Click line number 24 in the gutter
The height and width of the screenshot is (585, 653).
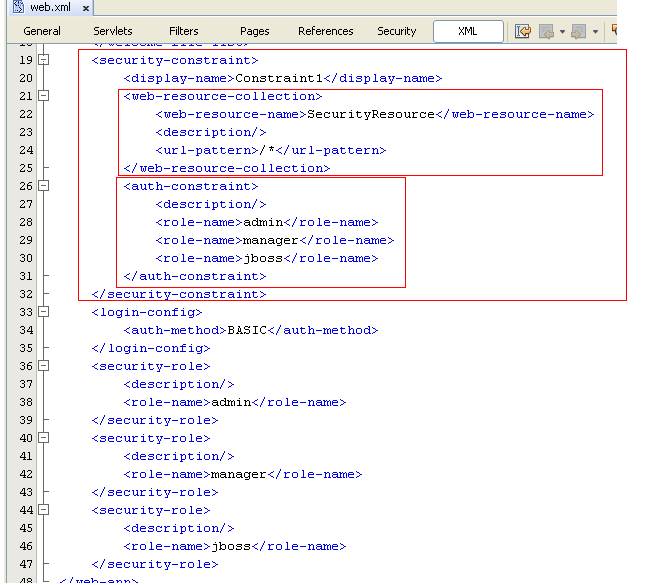coord(26,150)
